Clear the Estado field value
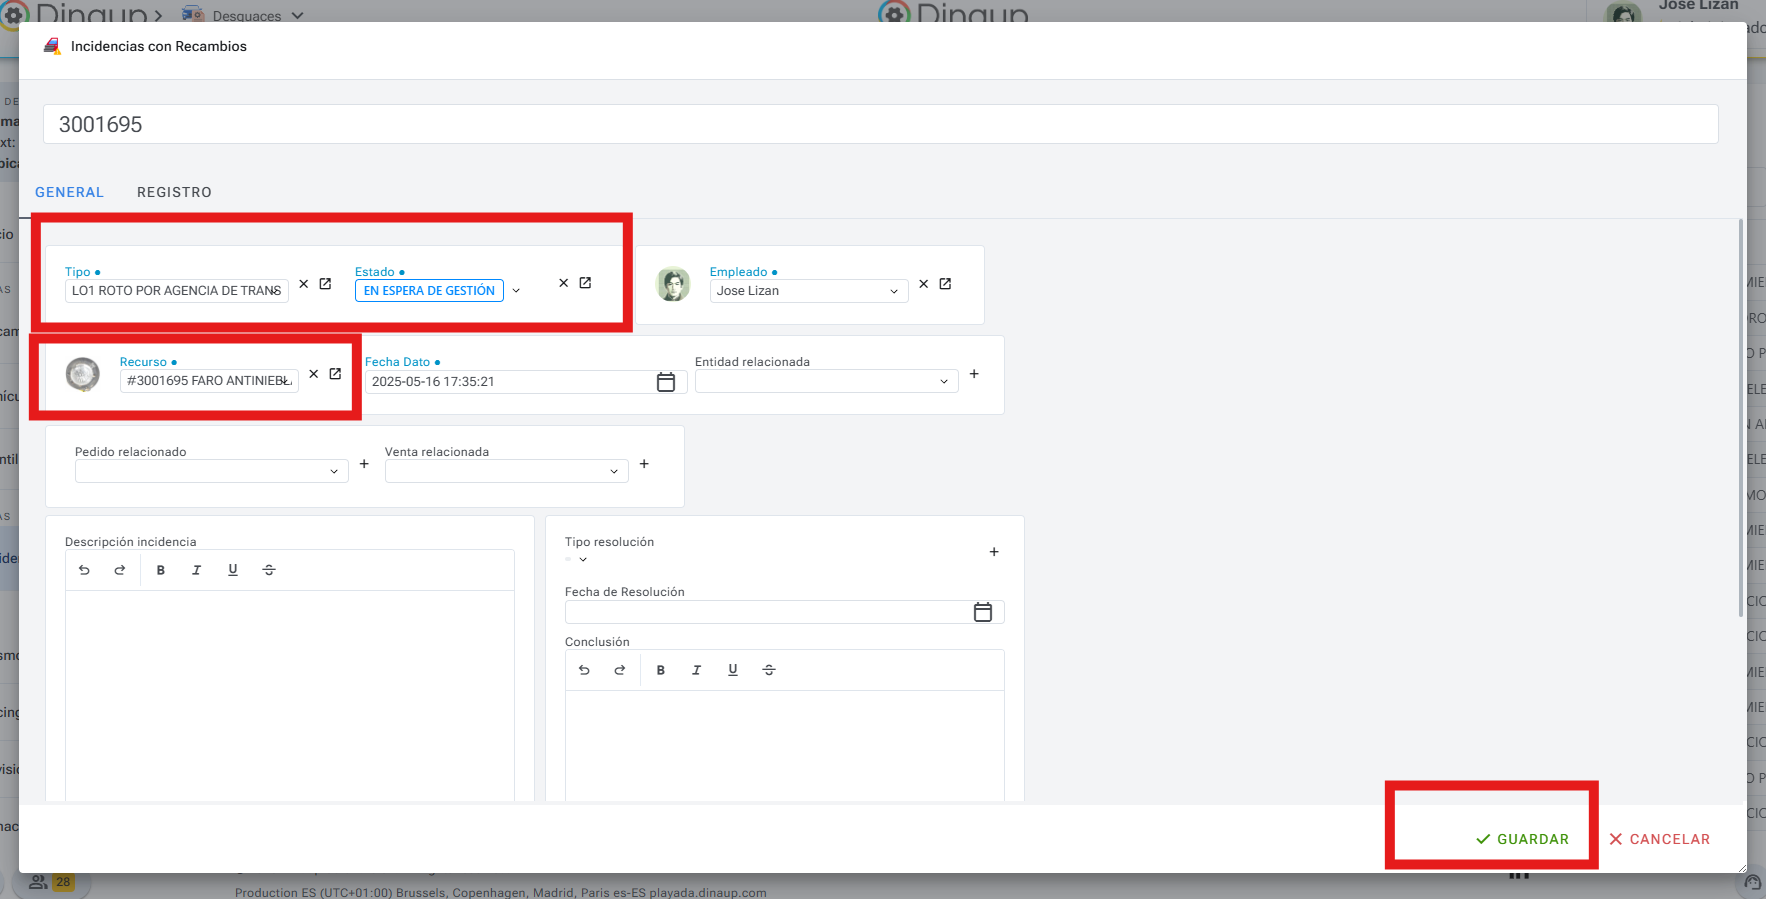 tap(563, 284)
